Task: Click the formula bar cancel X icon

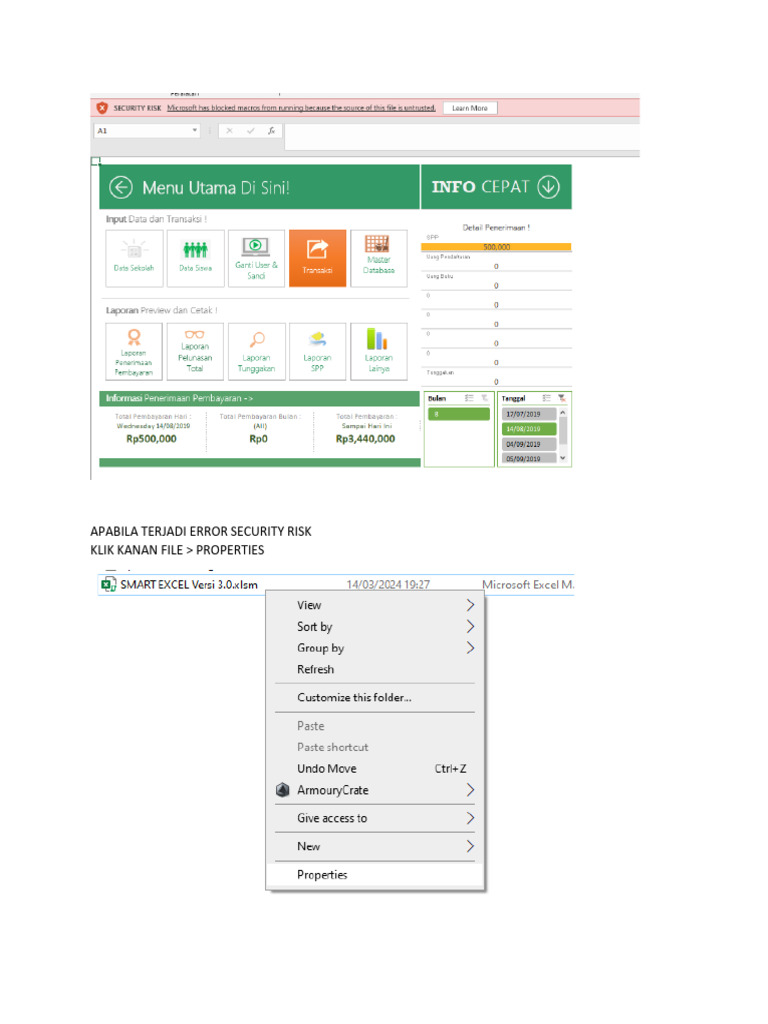Action: coord(229,131)
